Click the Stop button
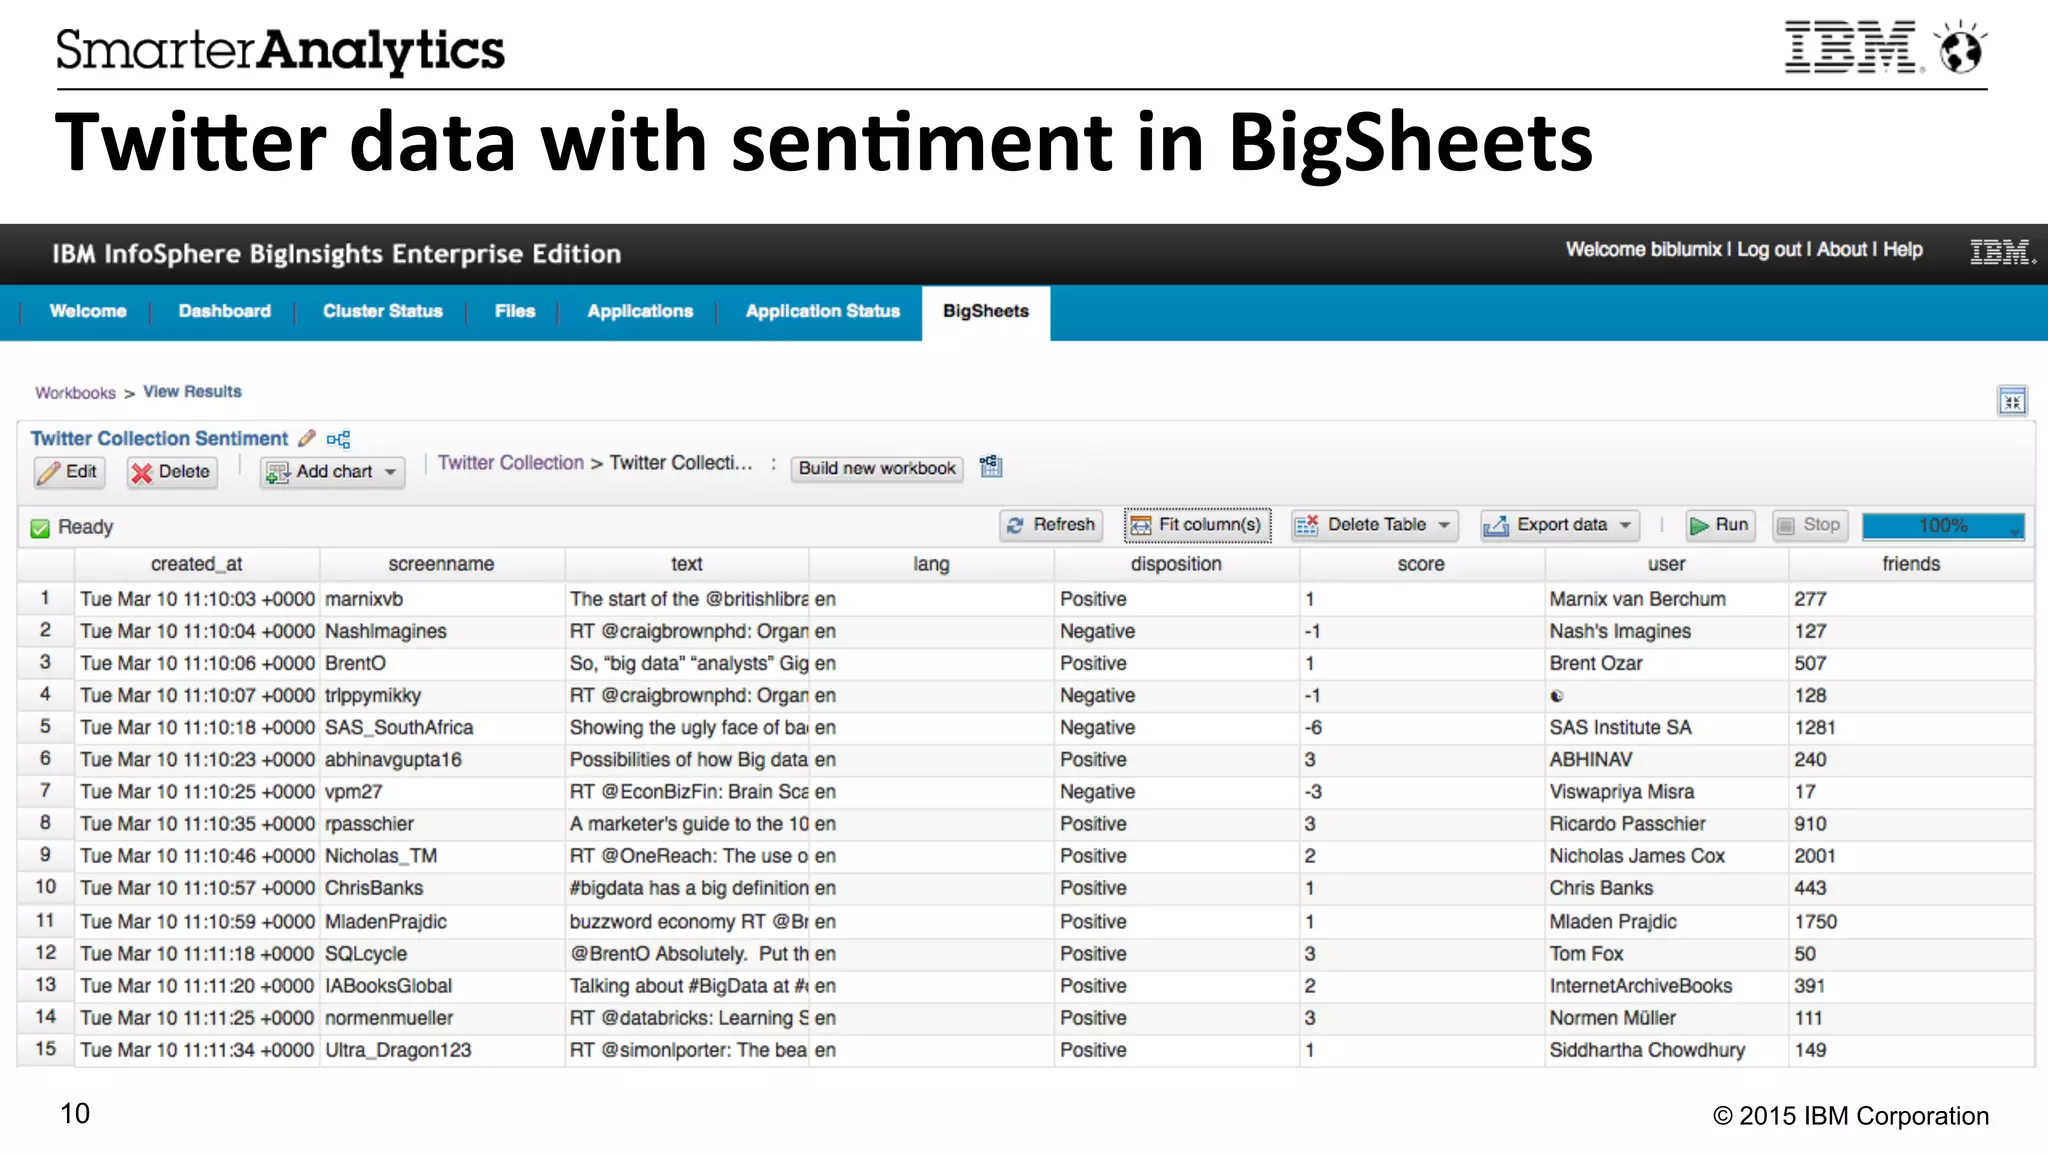The image size is (2048, 1153). [x=1809, y=525]
